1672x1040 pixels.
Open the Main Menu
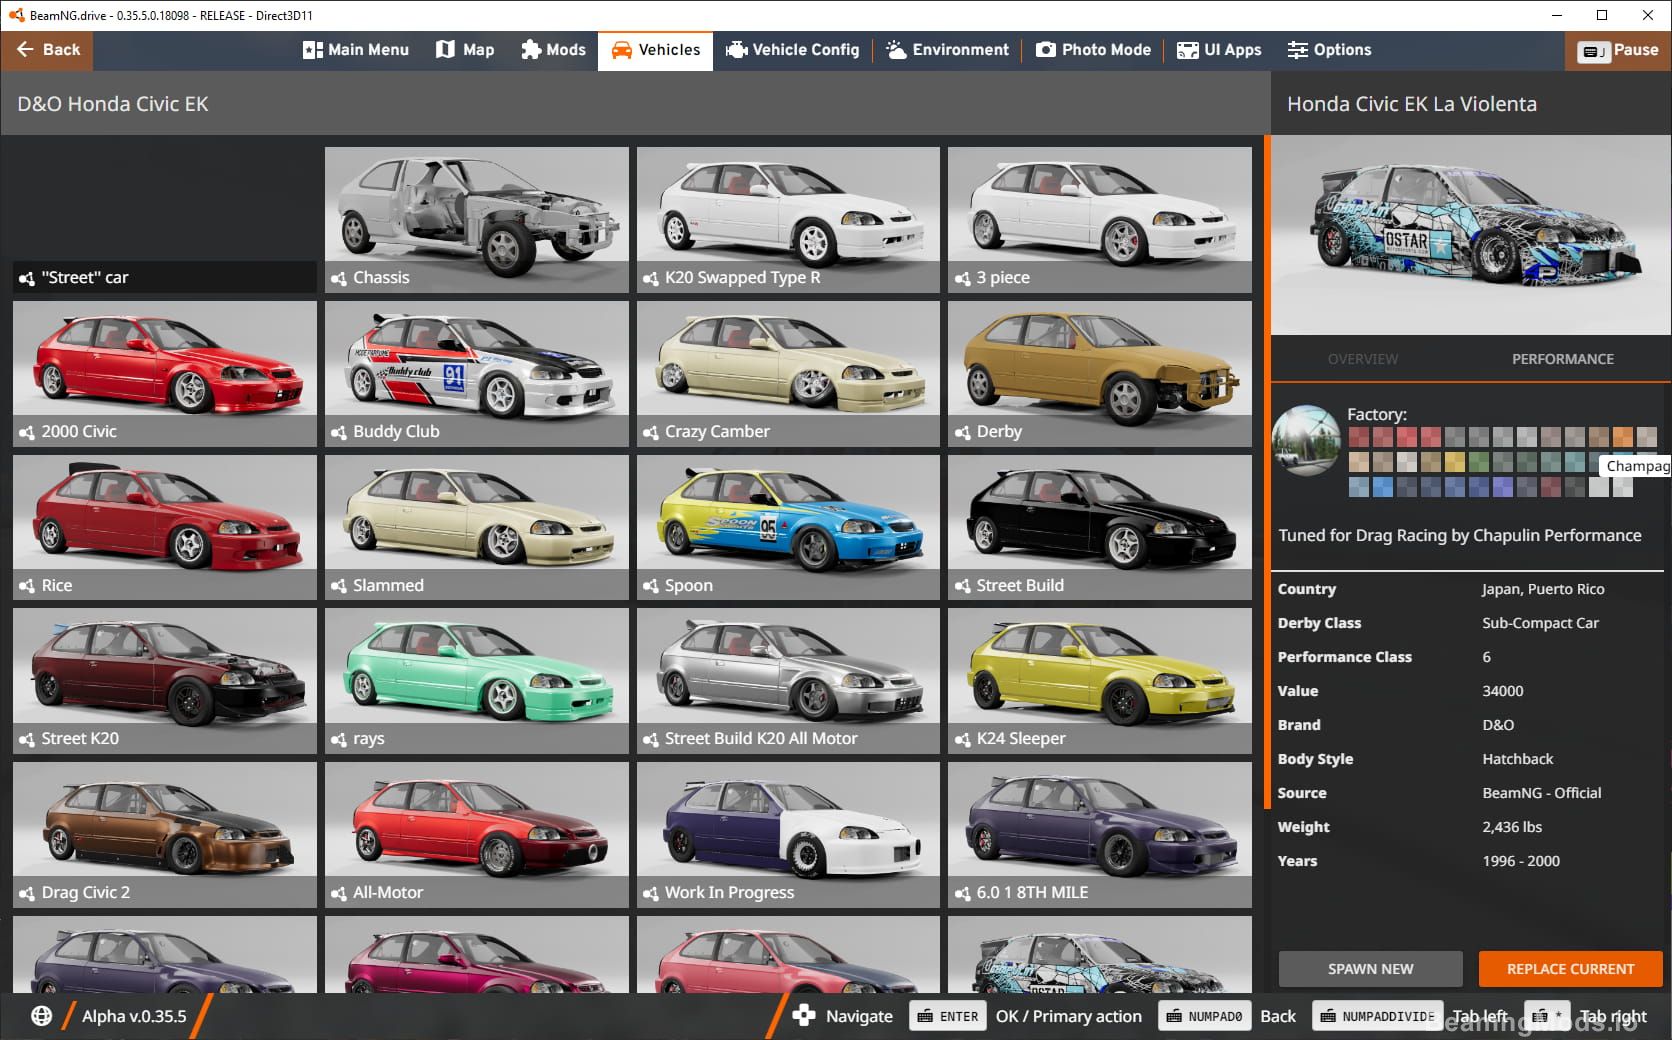coord(356,50)
